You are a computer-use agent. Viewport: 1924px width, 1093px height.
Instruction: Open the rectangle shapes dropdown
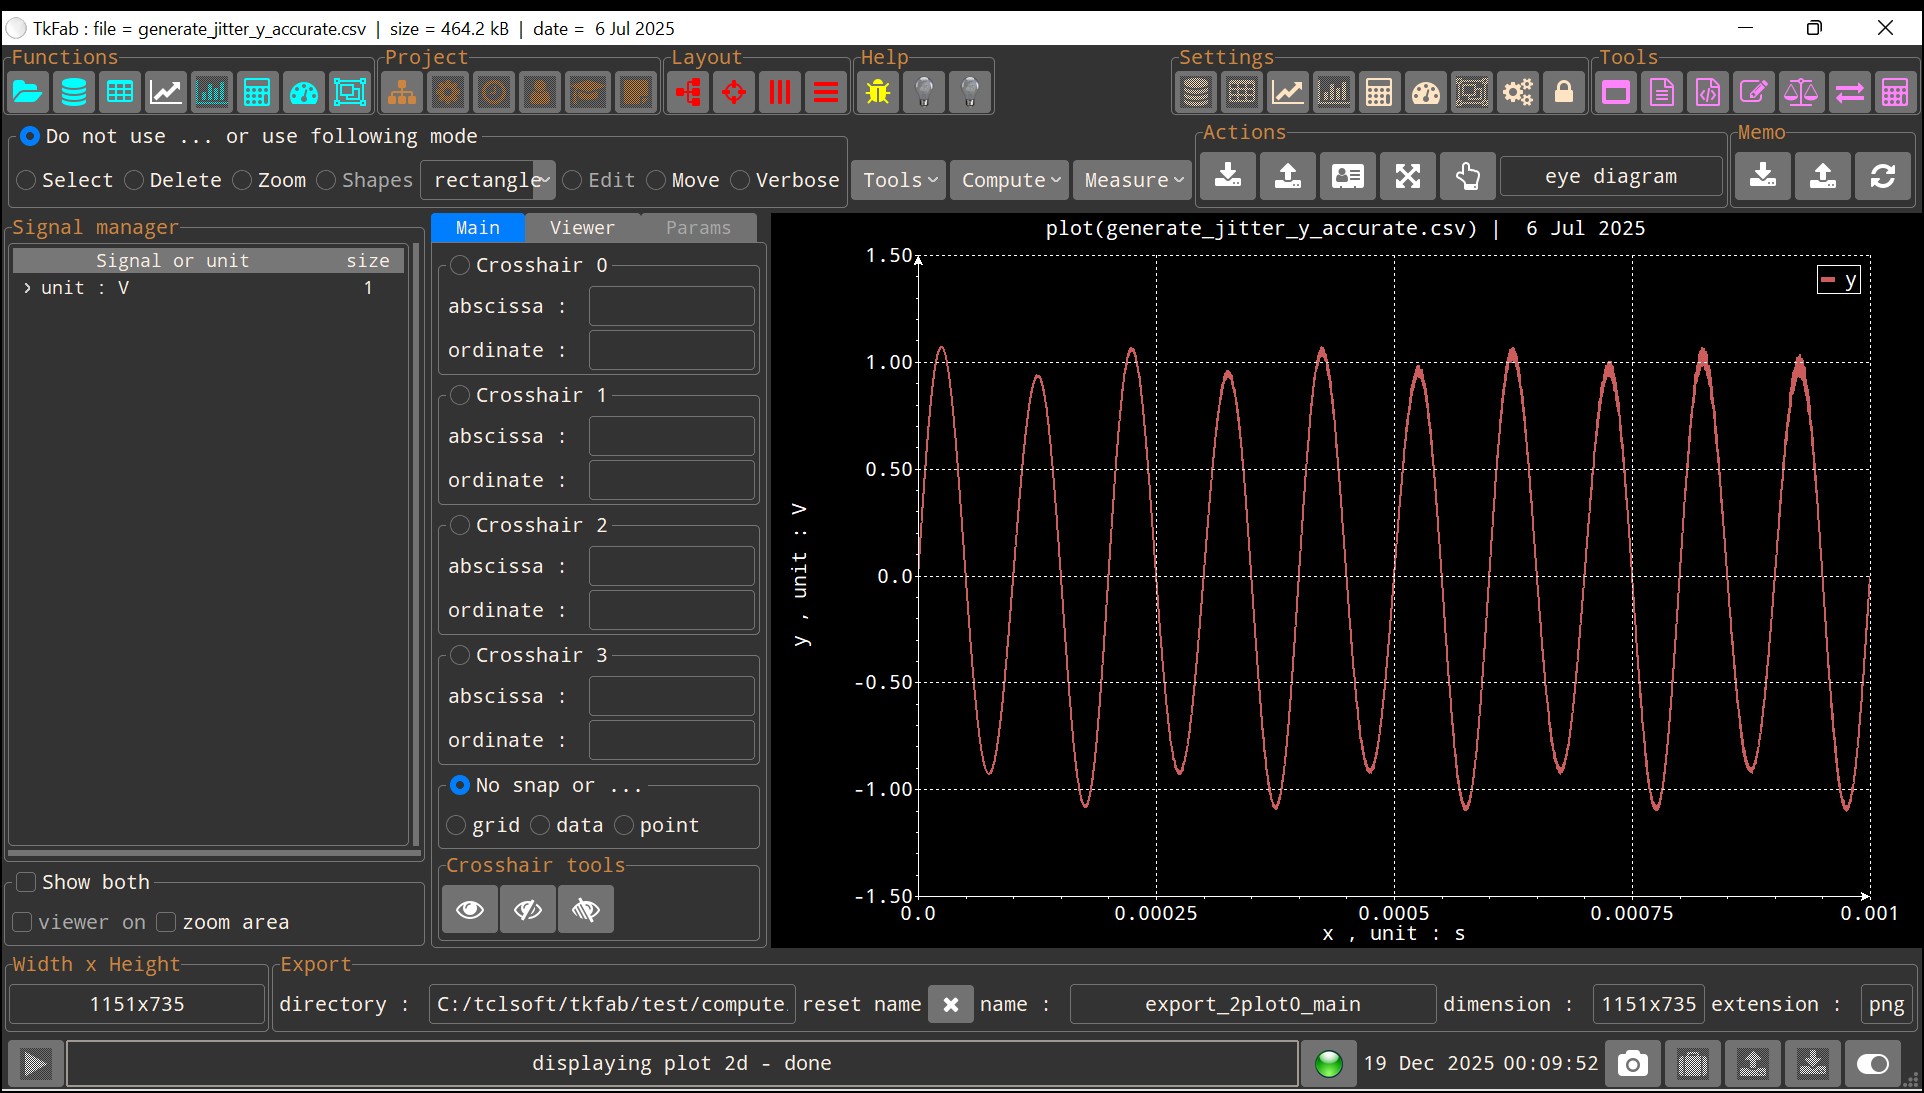coord(488,180)
